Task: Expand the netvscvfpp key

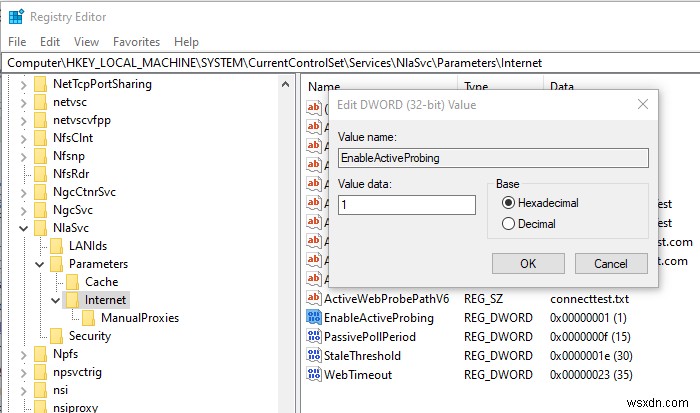Action: (x=24, y=121)
